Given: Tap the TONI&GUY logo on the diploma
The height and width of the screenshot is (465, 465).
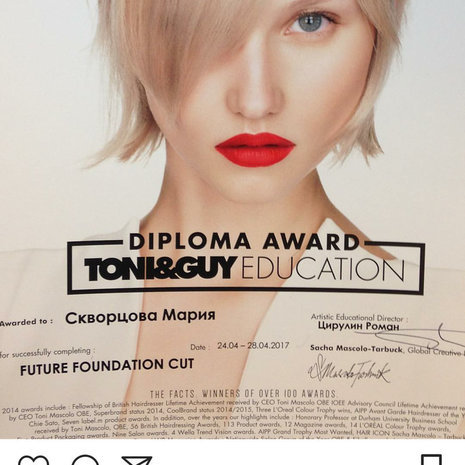Looking at the screenshot, I should (x=160, y=268).
